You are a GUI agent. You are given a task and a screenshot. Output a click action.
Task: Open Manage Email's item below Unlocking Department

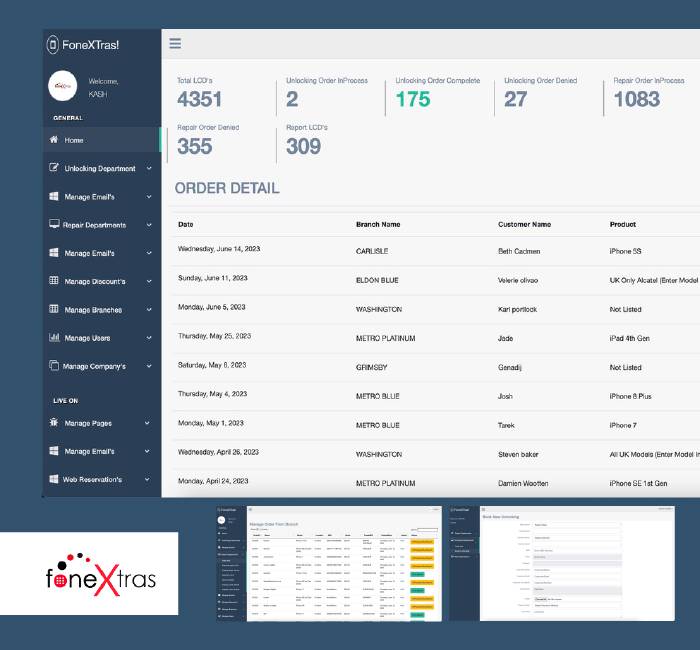tap(89, 197)
